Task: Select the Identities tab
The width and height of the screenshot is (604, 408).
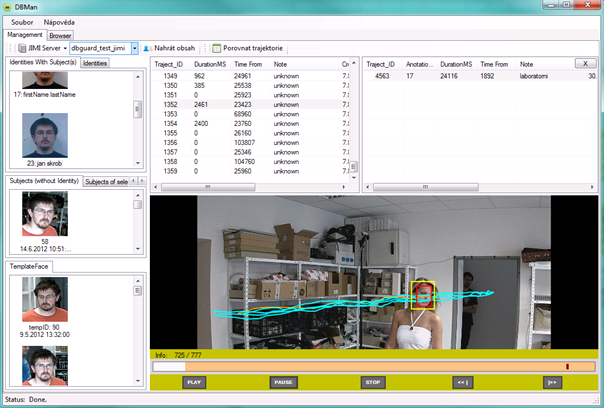Action: coord(95,63)
